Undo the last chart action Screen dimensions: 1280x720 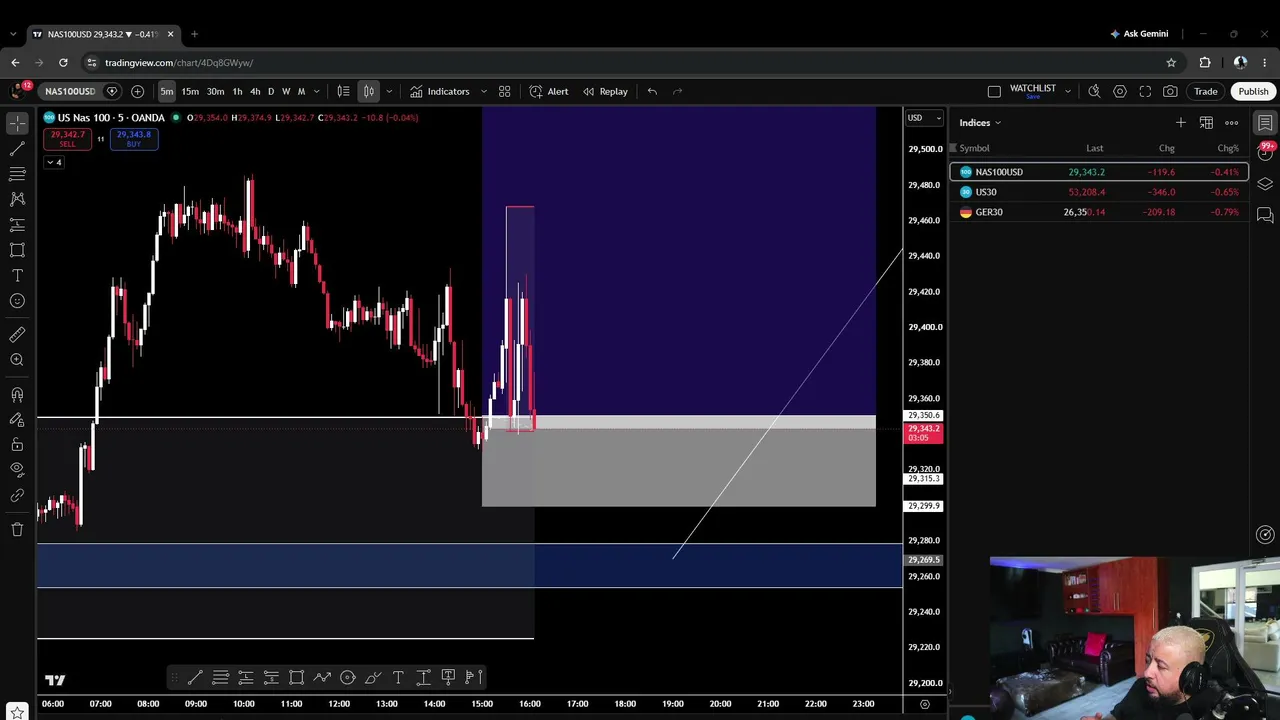[x=652, y=91]
